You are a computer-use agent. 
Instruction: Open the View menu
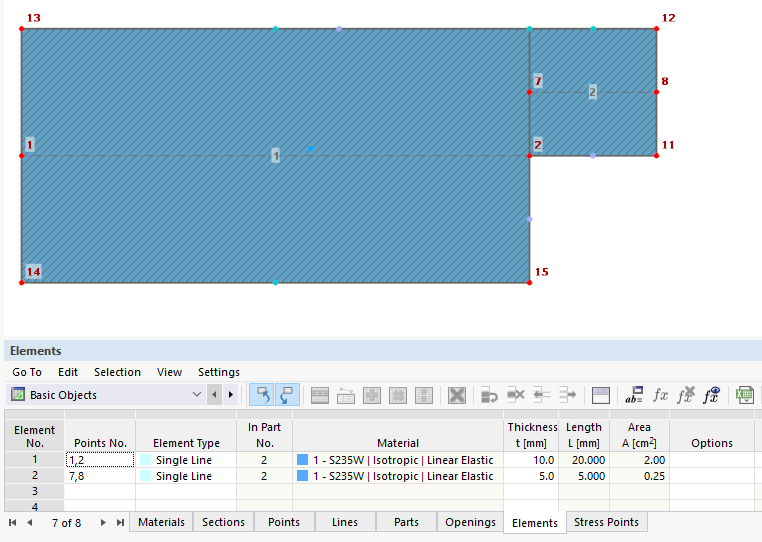[x=169, y=372]
